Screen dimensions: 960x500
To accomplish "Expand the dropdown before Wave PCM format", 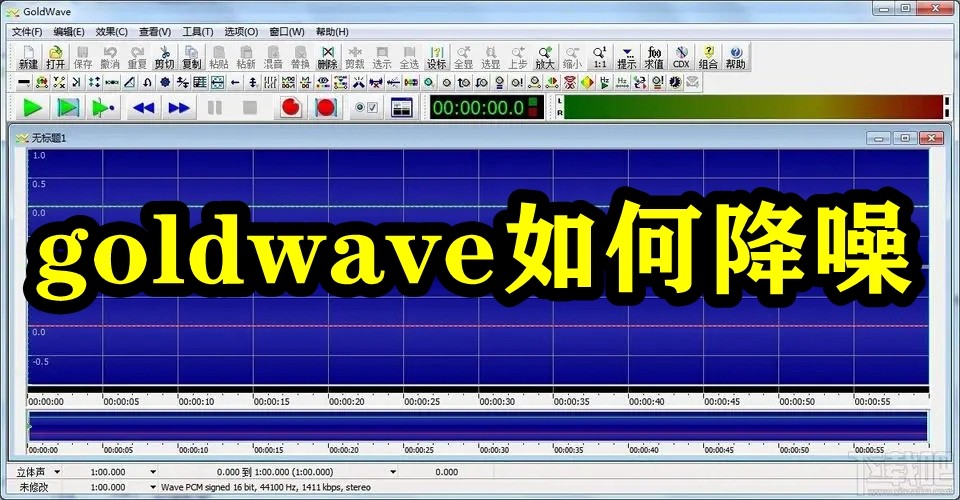I will coord(153,487).
